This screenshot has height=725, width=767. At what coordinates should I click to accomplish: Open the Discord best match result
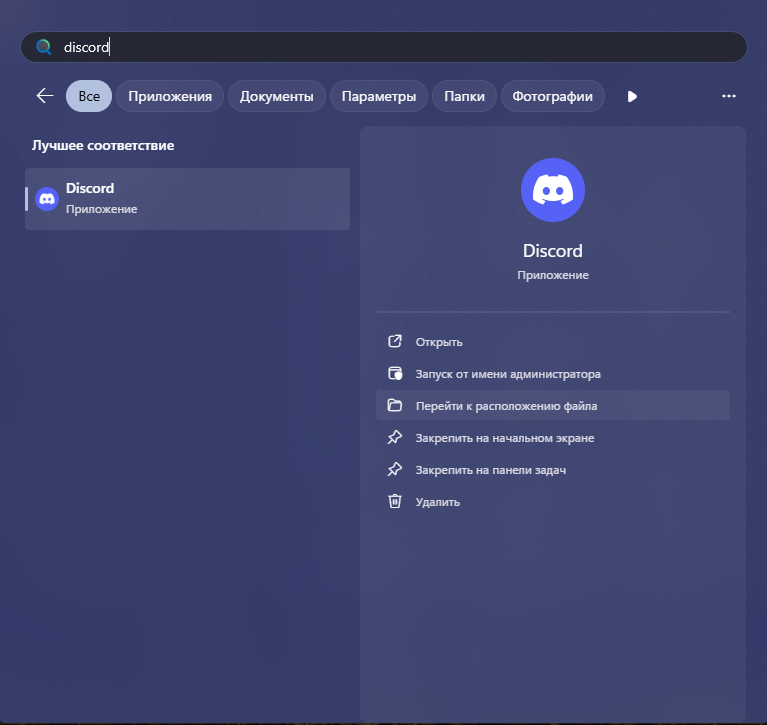187,199
